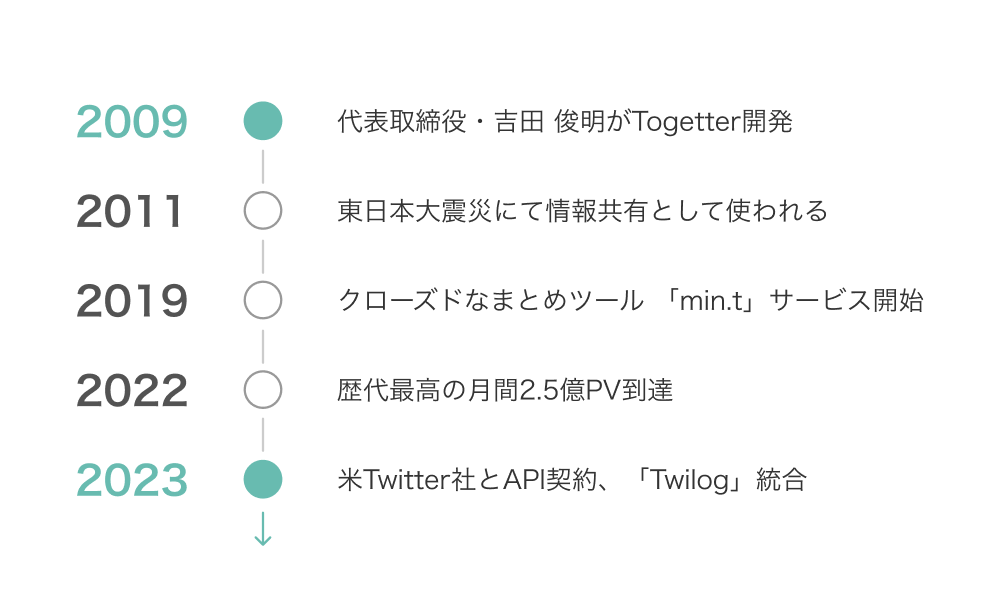This screenshot has height=600, width=1000.
Task: Open the 東日本大震災 event description
Action: 583,212
